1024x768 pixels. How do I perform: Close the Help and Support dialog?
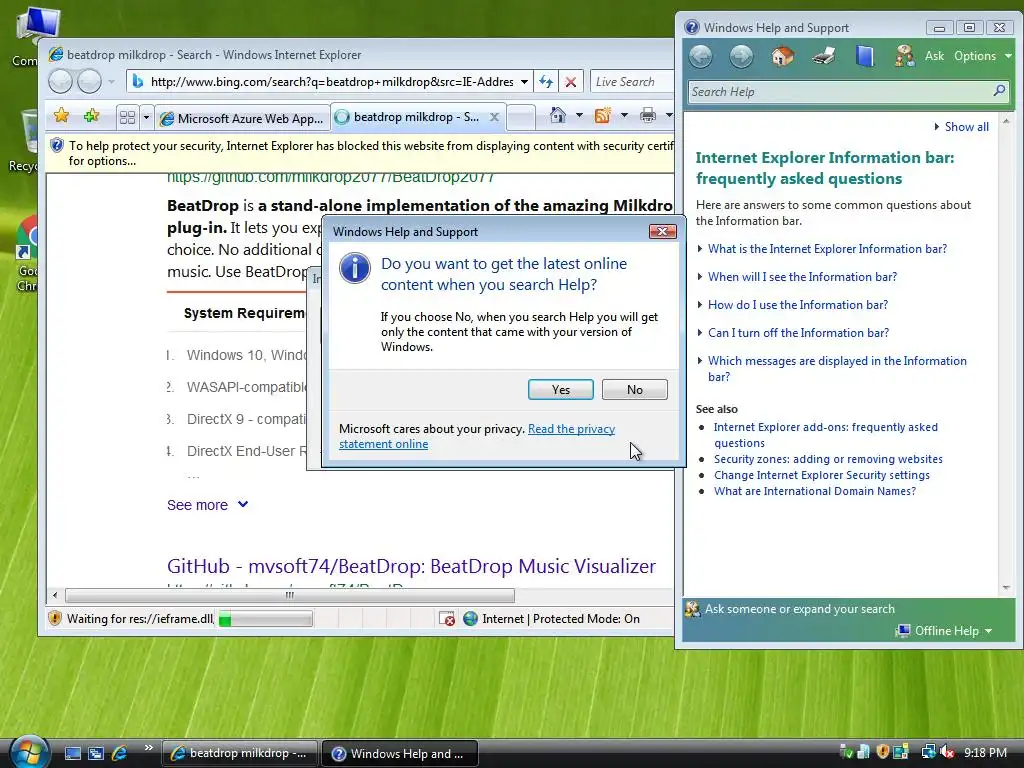point(662,231)
